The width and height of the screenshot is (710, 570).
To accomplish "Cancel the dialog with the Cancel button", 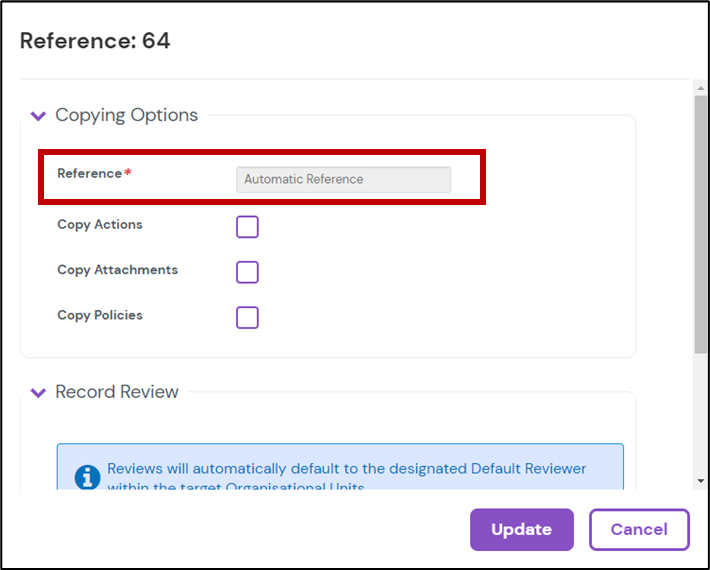I will [x=638, y=529].
